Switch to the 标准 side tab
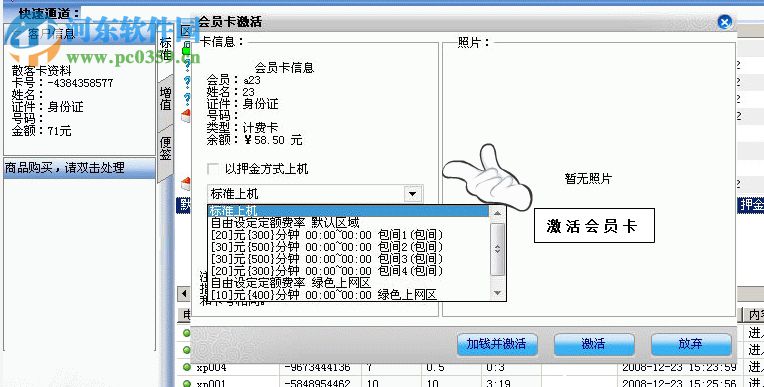764x387 pixels. coord(166,49)
